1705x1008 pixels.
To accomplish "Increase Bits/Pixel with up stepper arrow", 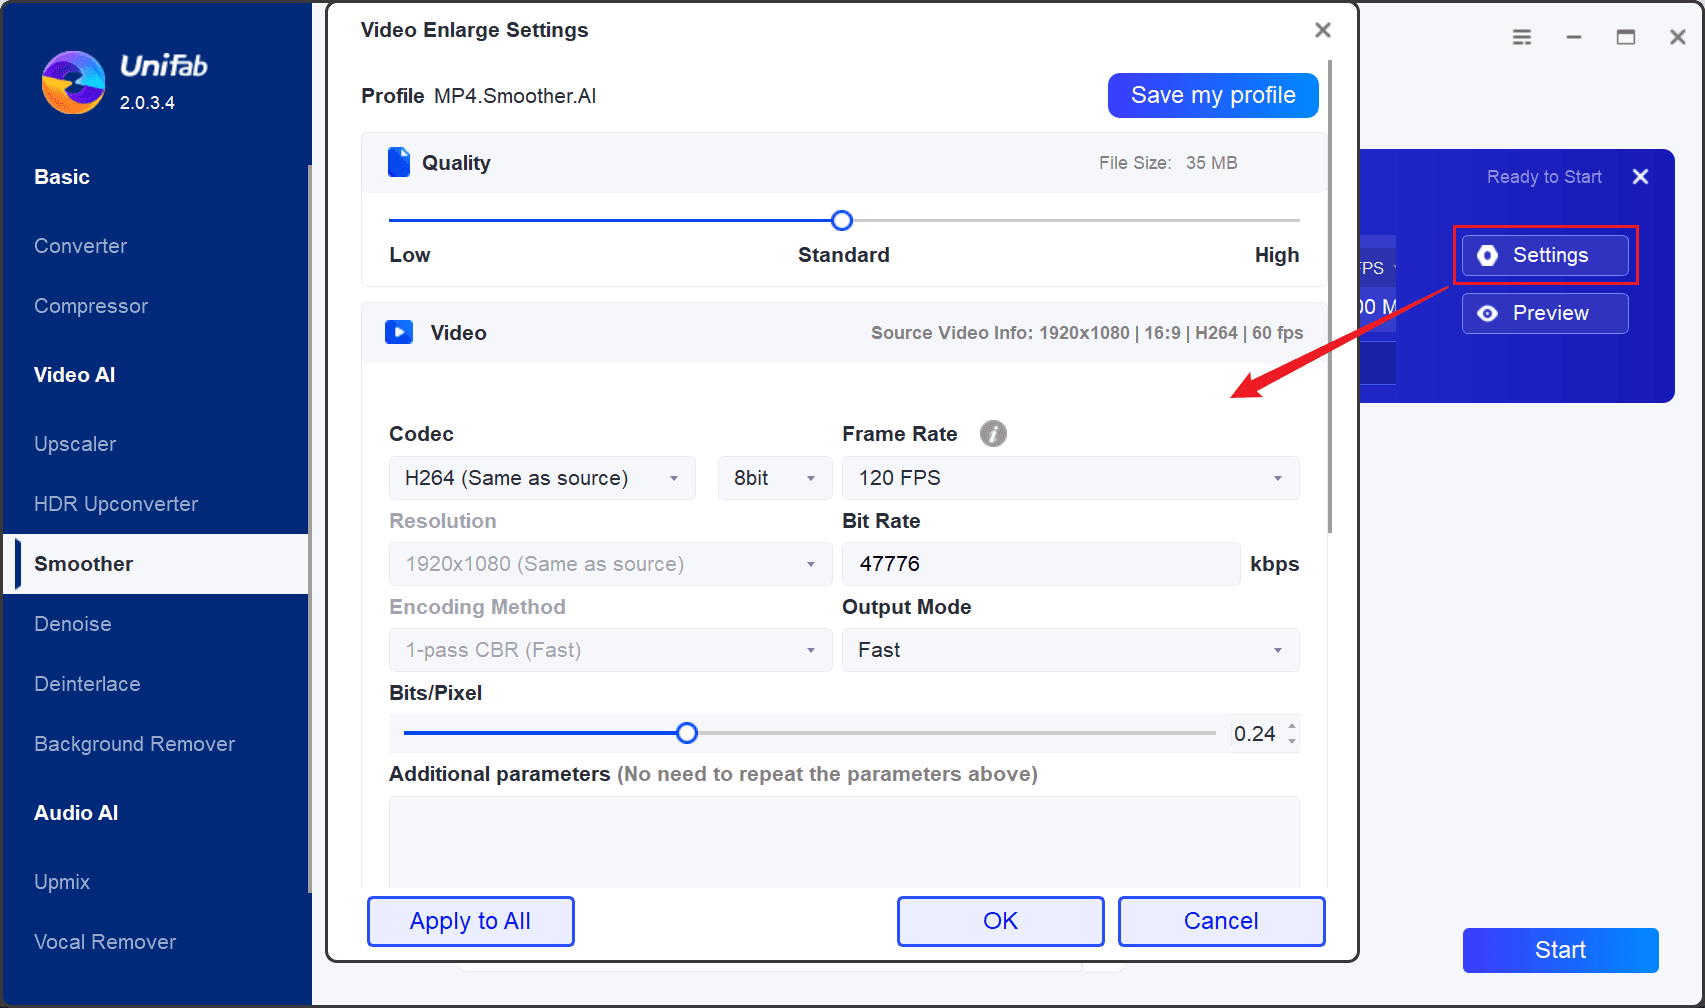I will (x=1292, y=726).
